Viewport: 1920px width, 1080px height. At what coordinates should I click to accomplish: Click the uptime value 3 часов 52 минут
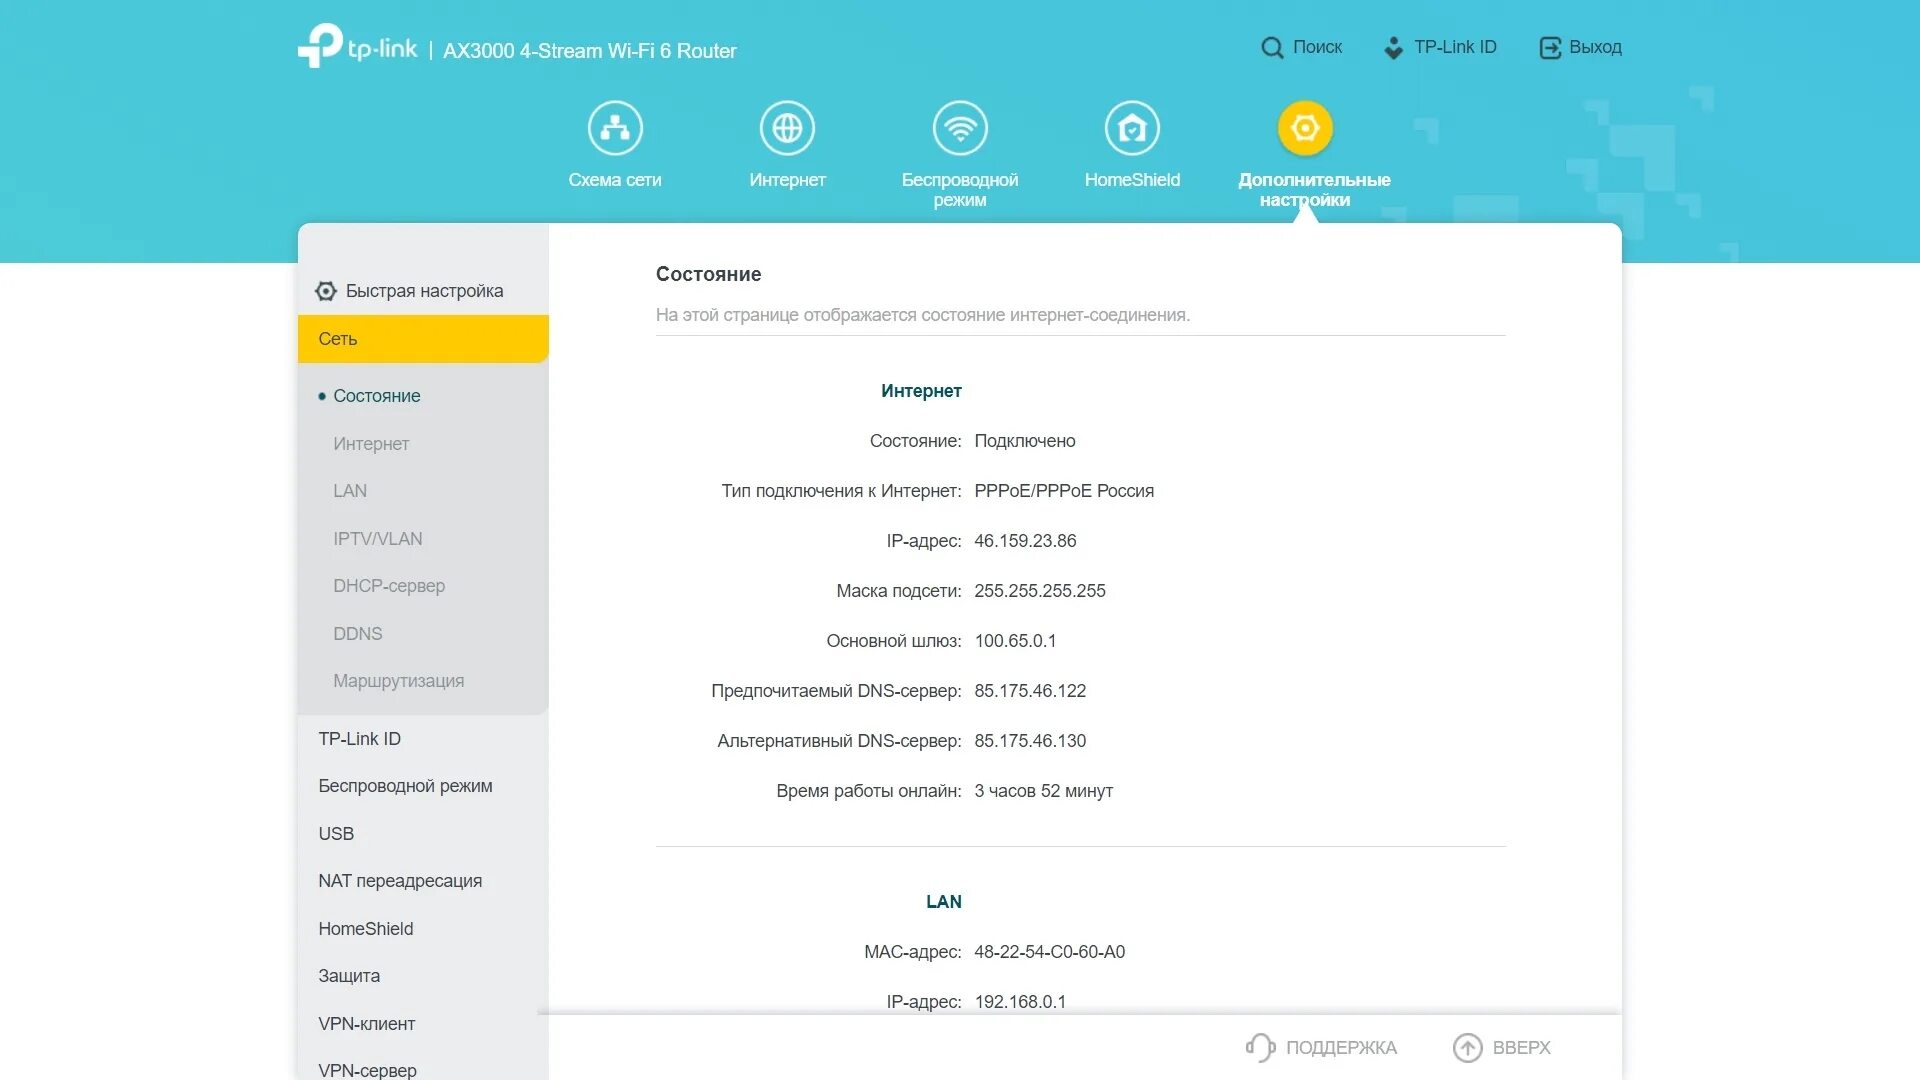pos(1043,791)
